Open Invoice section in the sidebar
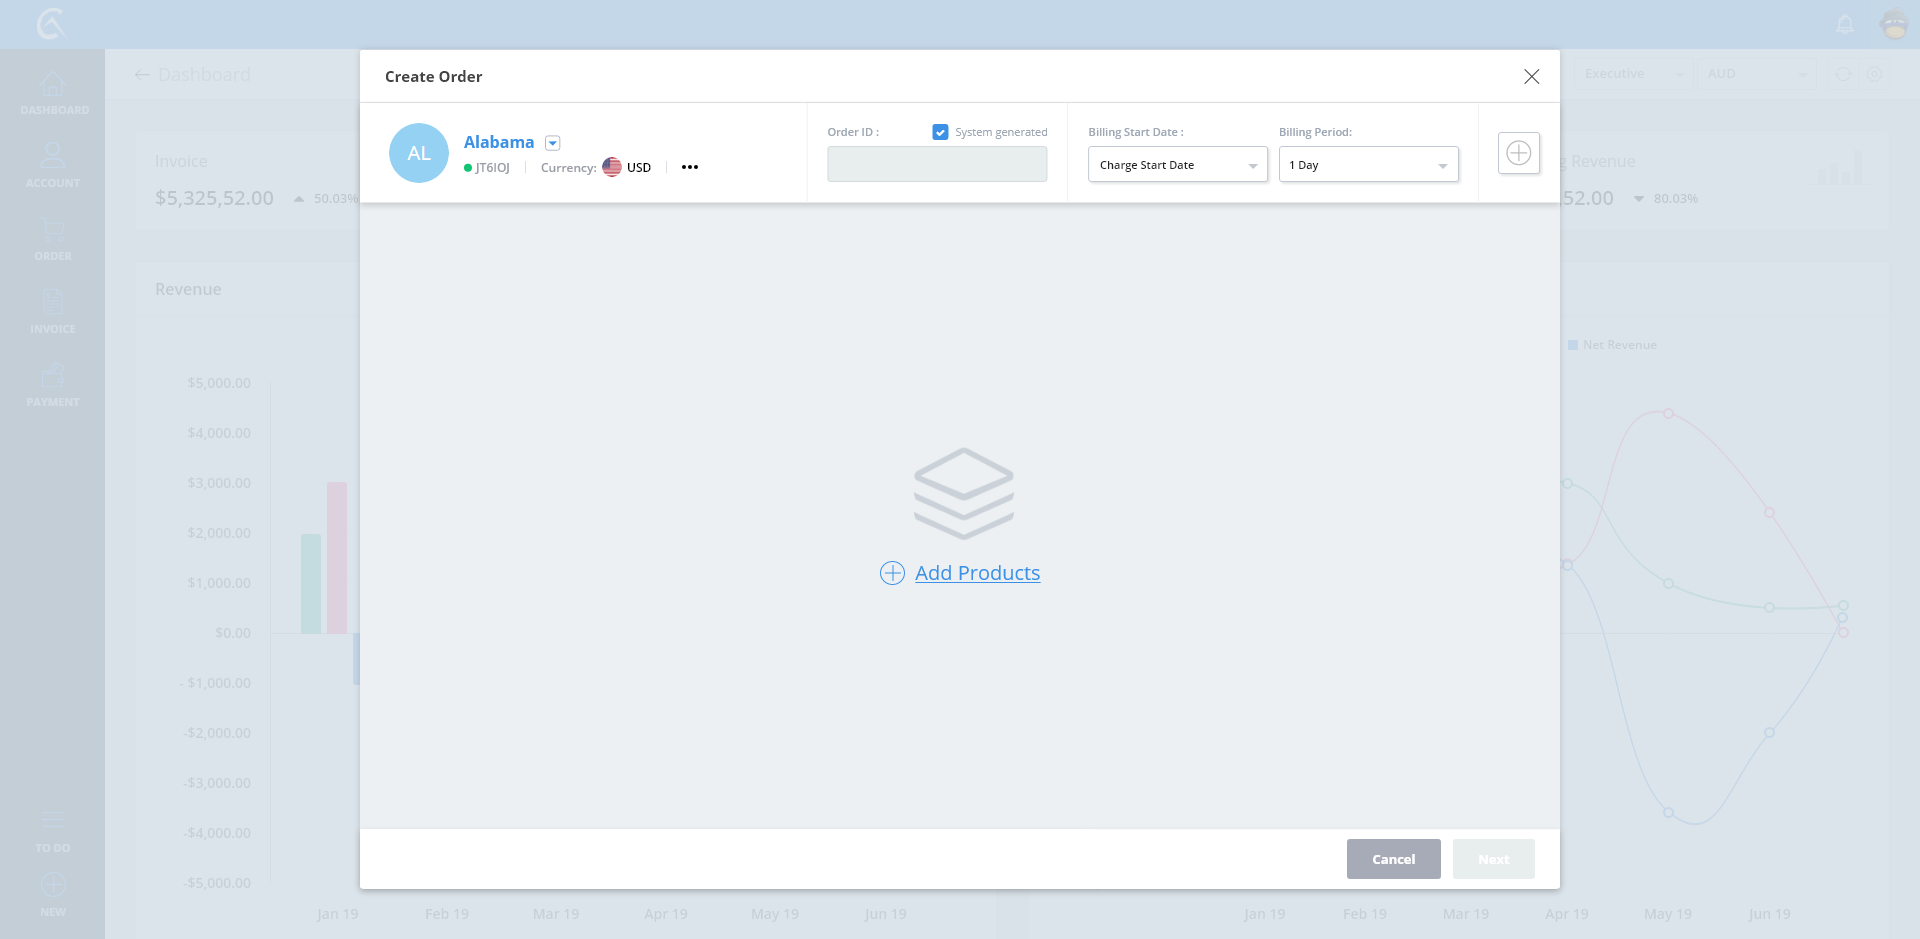Image resolution: width=1920 pixels, height=939 pixels. [53, 312]
